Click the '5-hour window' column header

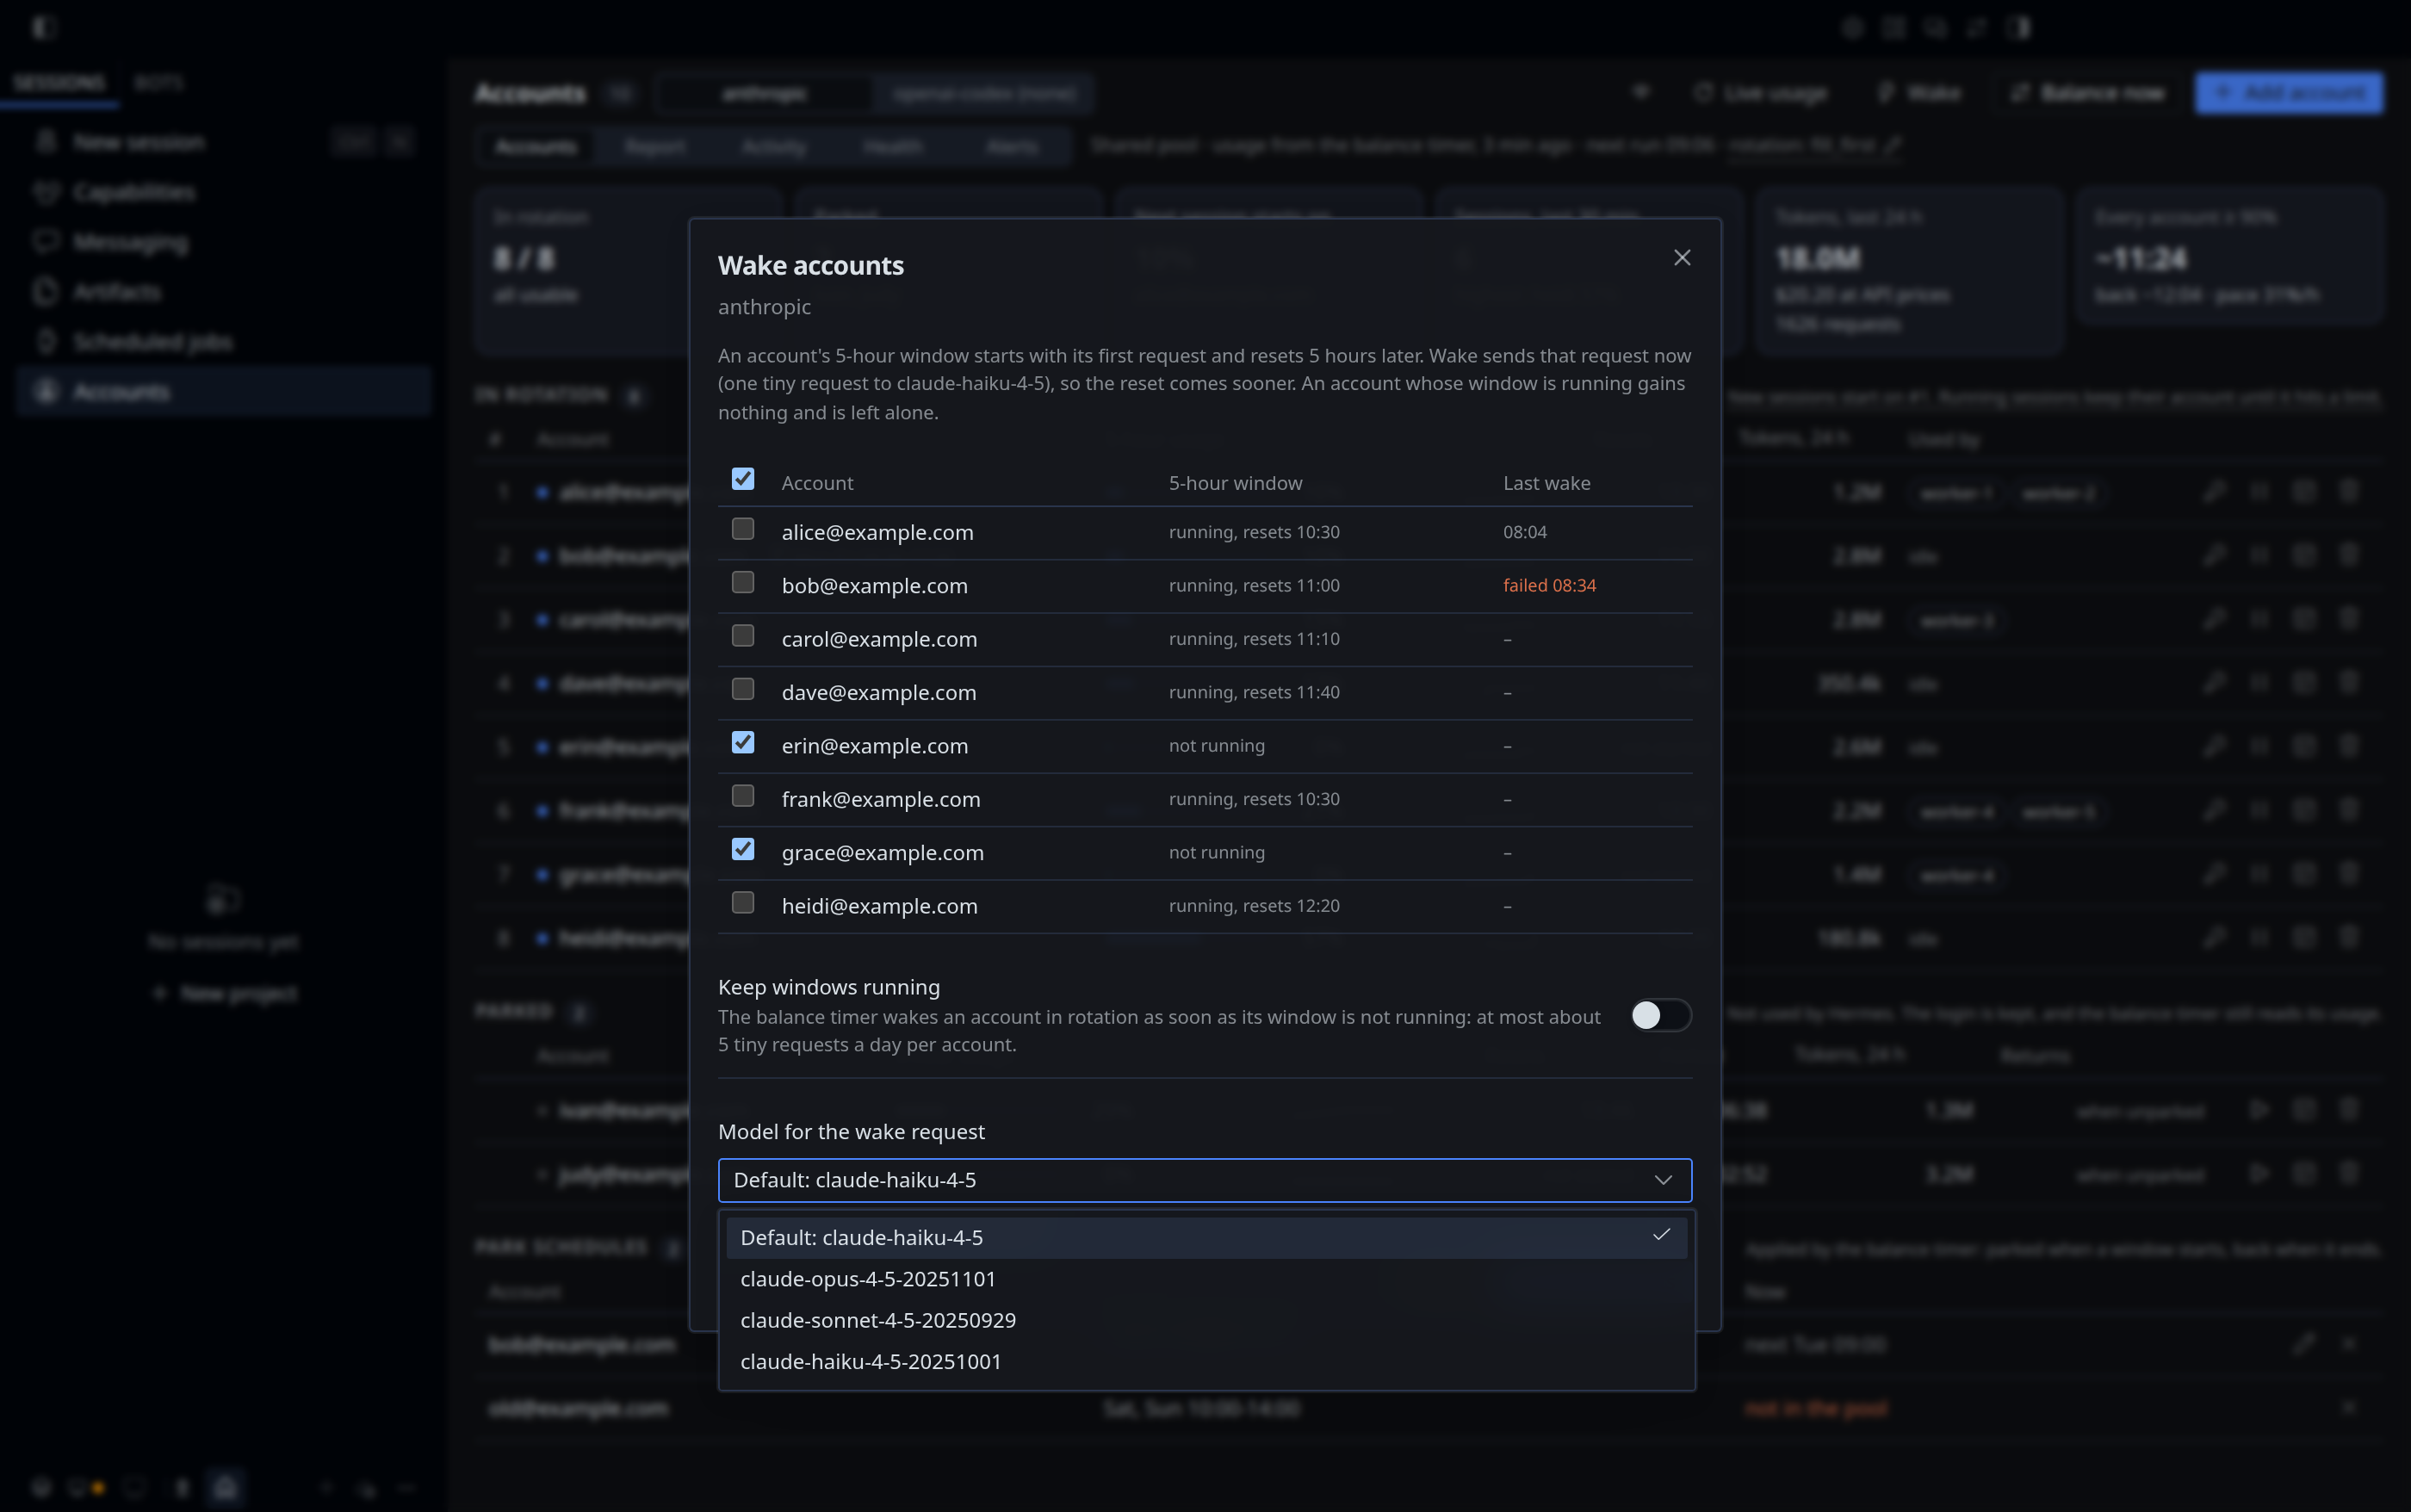(x=1235, y=483)
